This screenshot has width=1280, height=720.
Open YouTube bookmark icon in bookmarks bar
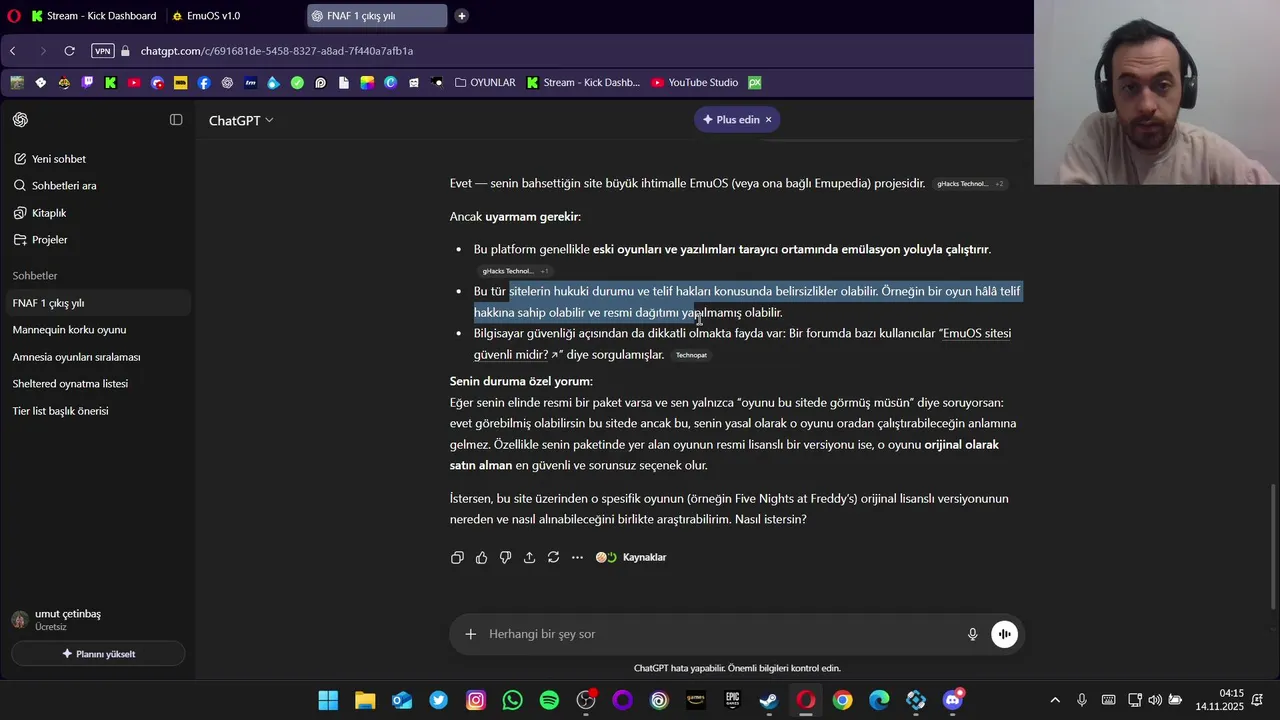[134, 83]
